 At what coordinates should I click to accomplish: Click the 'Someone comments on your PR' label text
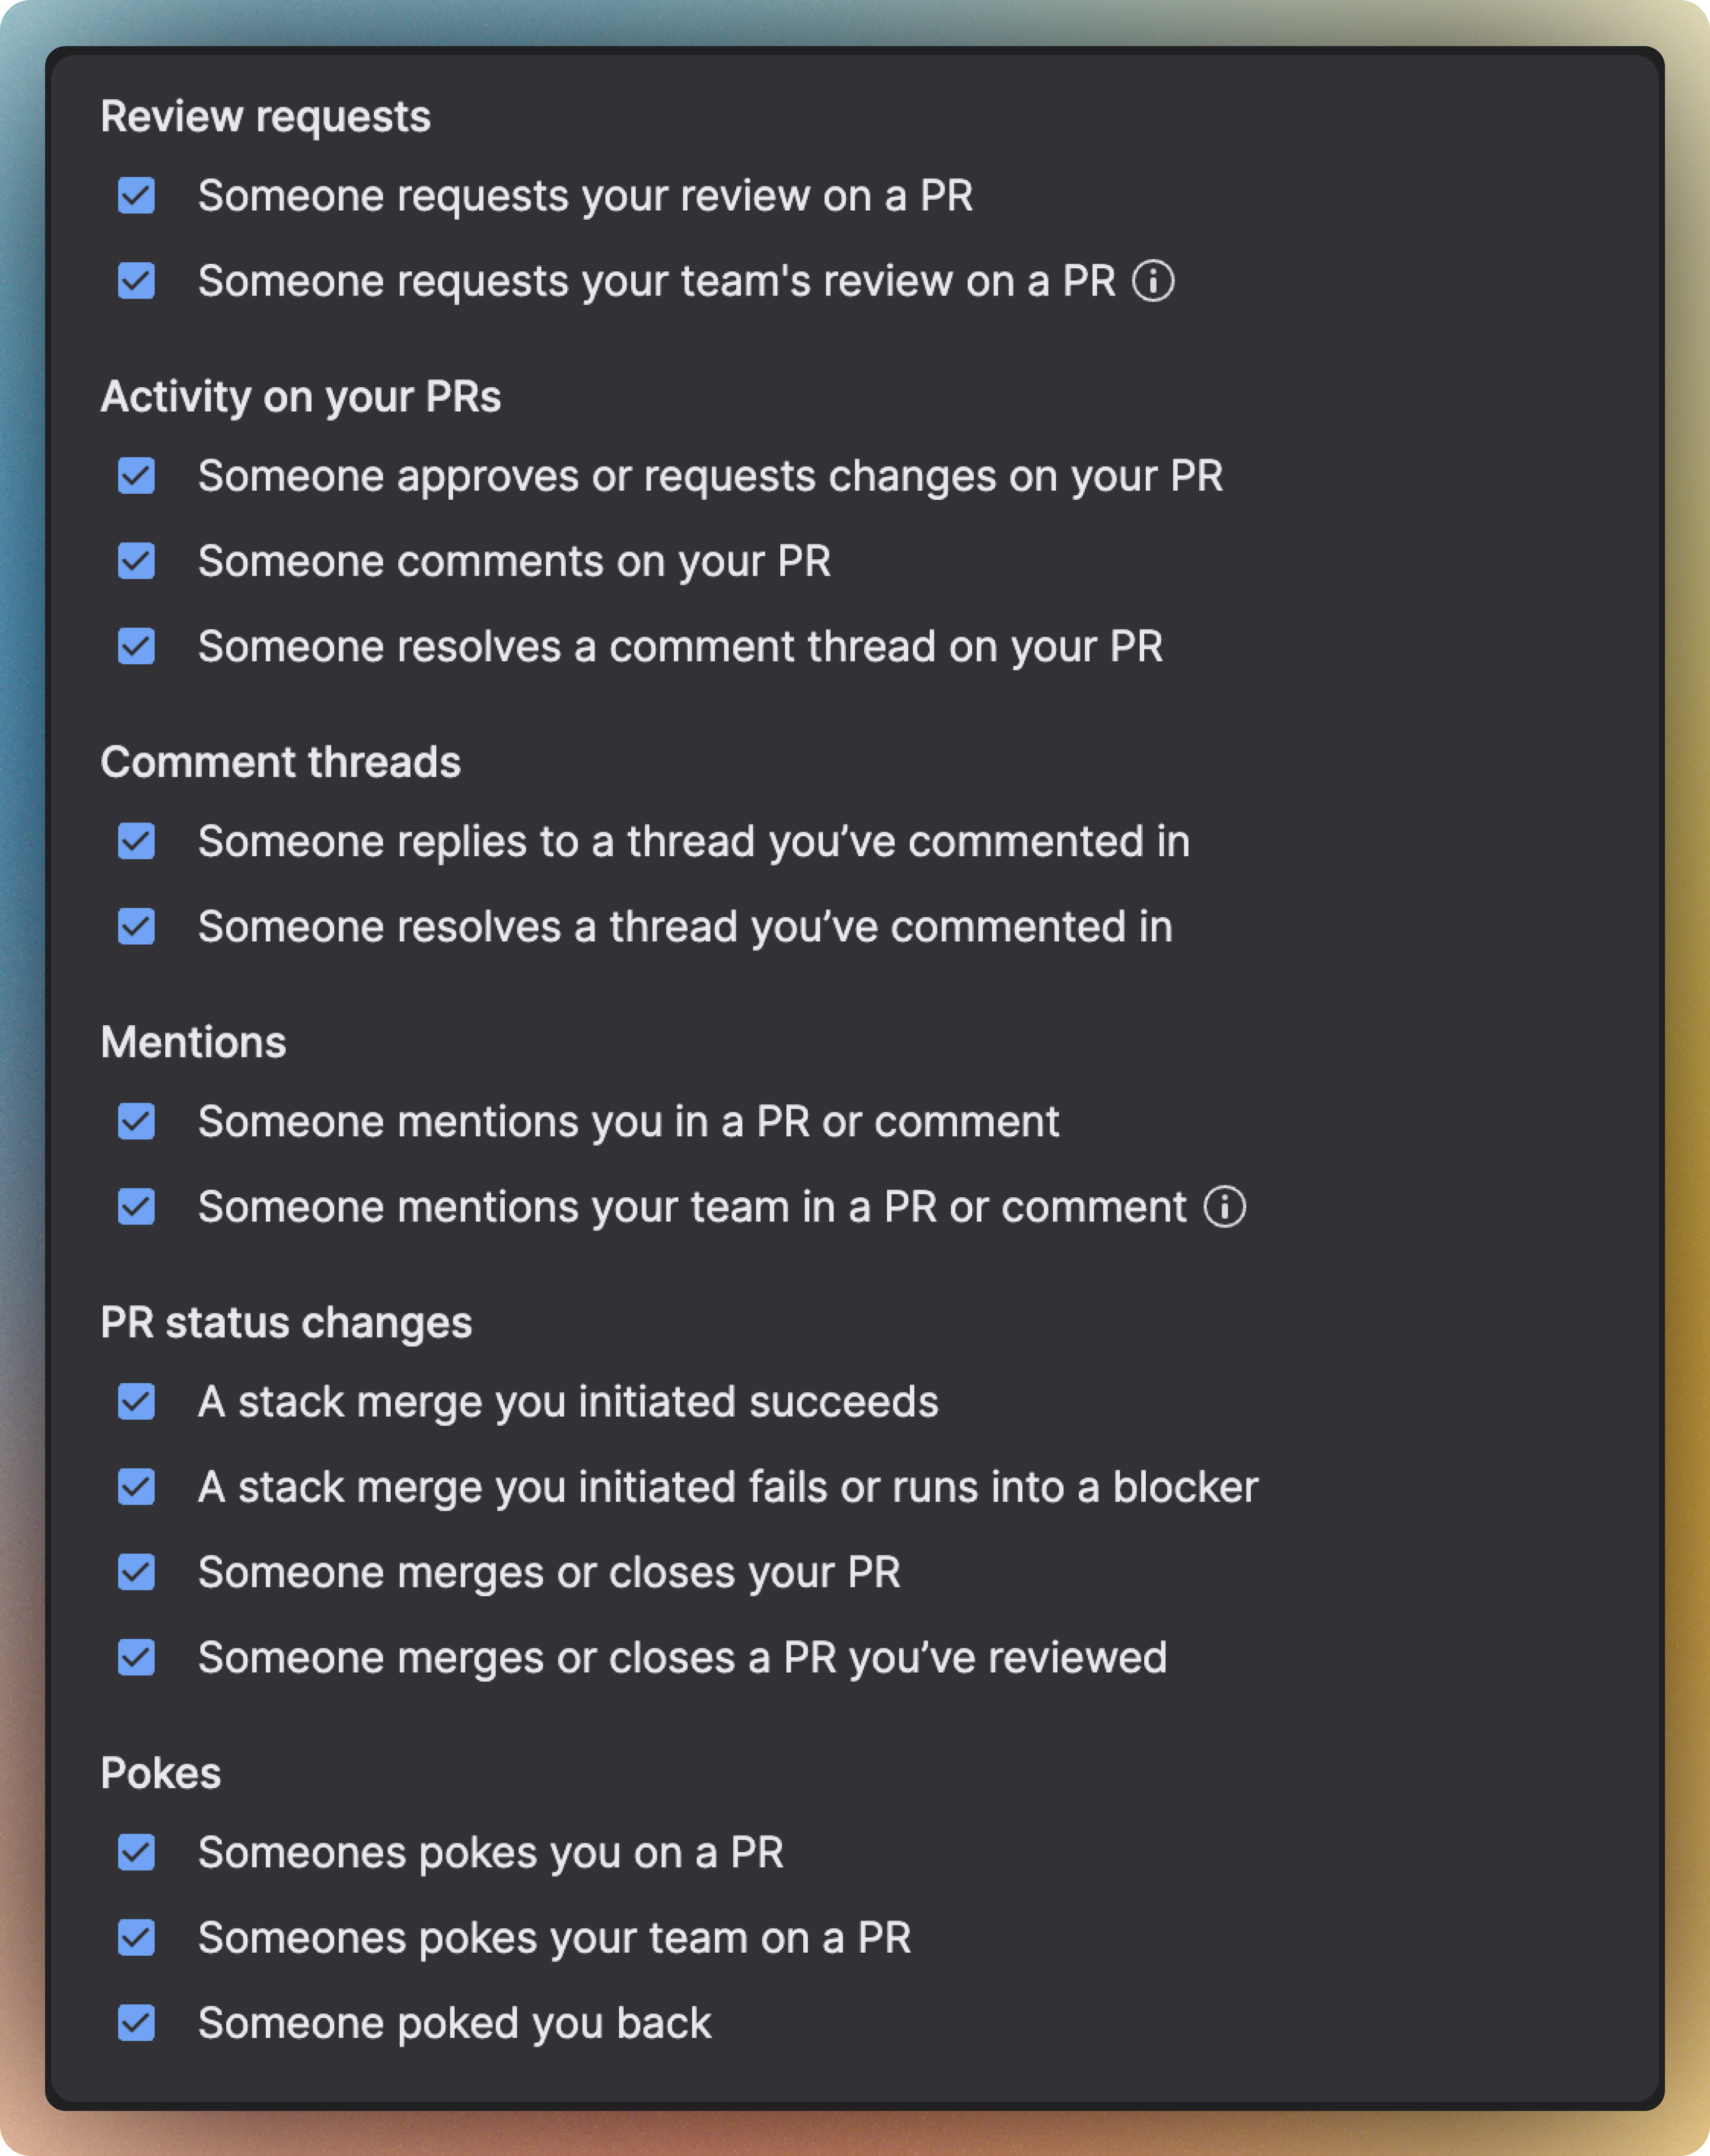click(514, 562)
